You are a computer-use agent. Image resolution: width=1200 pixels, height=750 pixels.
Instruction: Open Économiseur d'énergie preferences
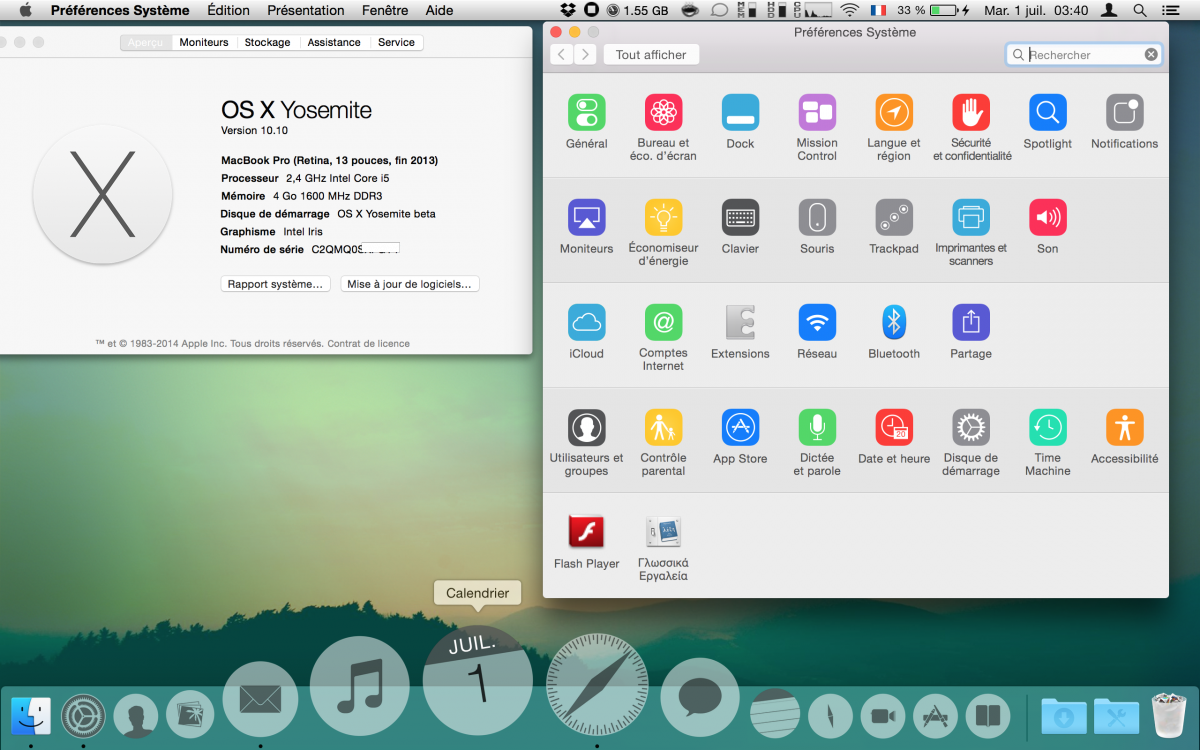coord(663,217)
